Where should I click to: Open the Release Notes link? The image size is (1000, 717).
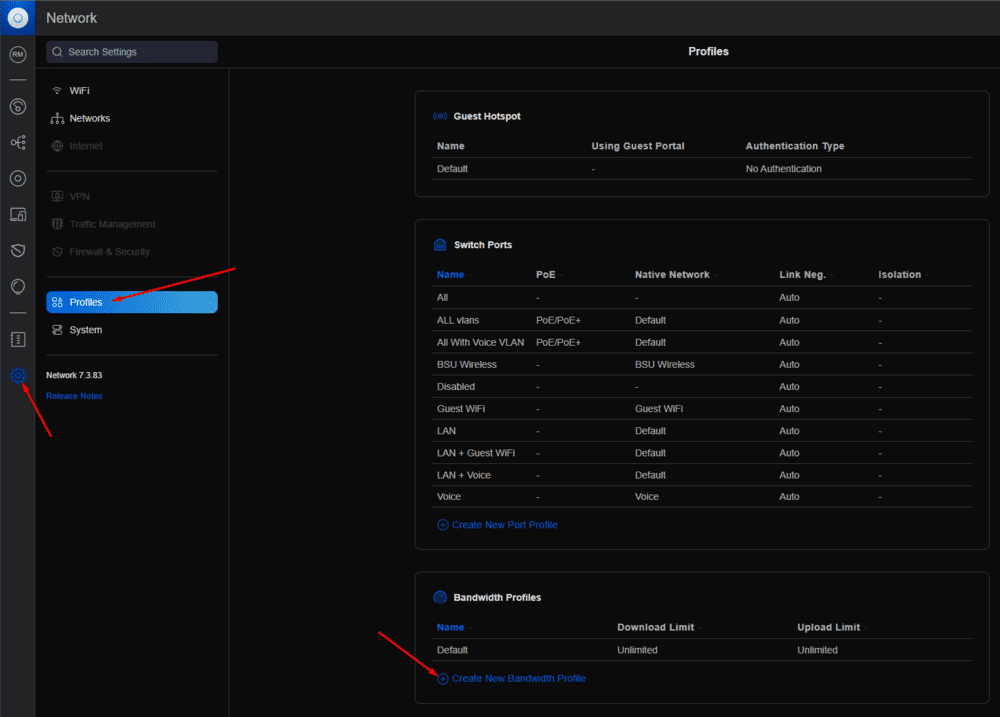[74, 396]
